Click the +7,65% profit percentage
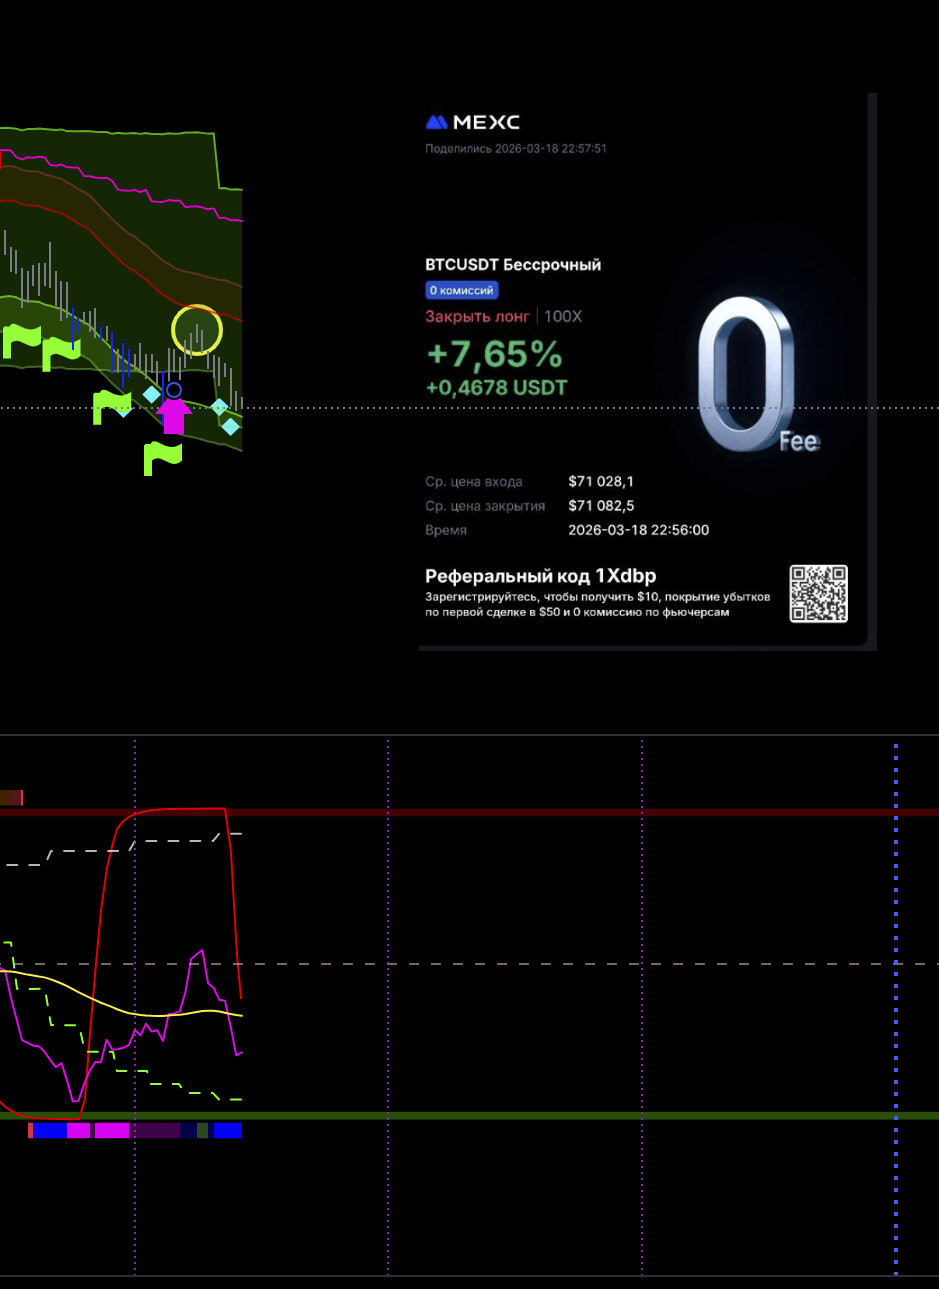Viewport: 939px width, 1289px height. [494, 354]
